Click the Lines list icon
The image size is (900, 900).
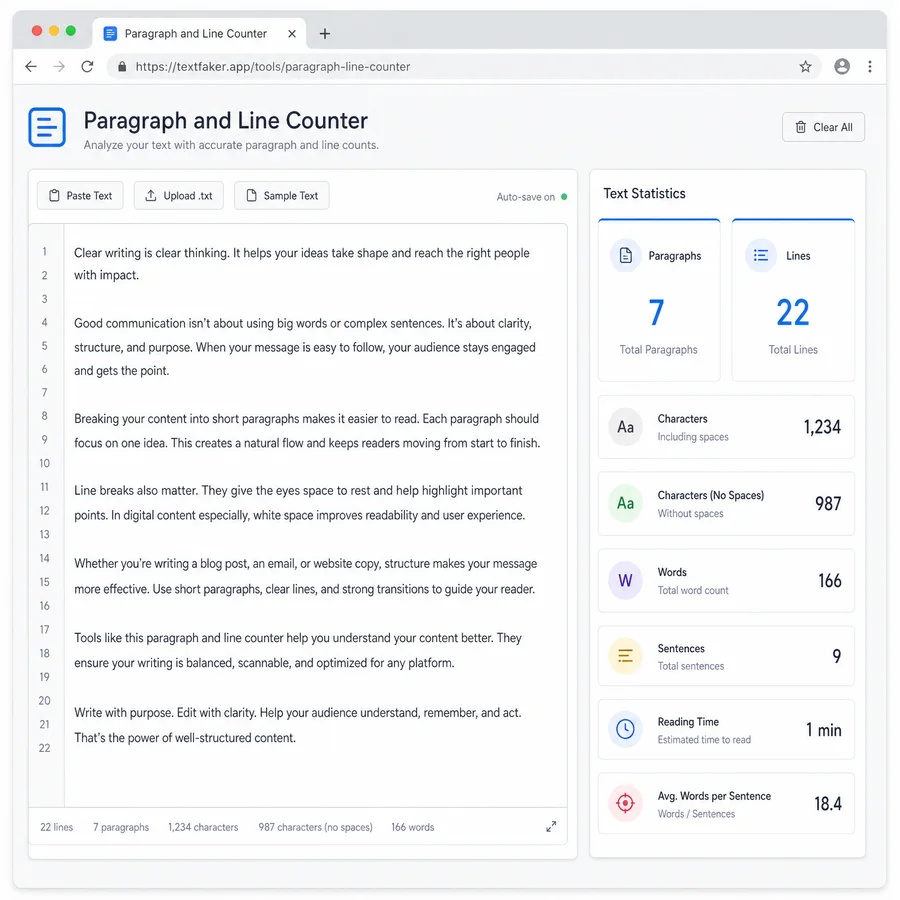(x=761, y=255)
